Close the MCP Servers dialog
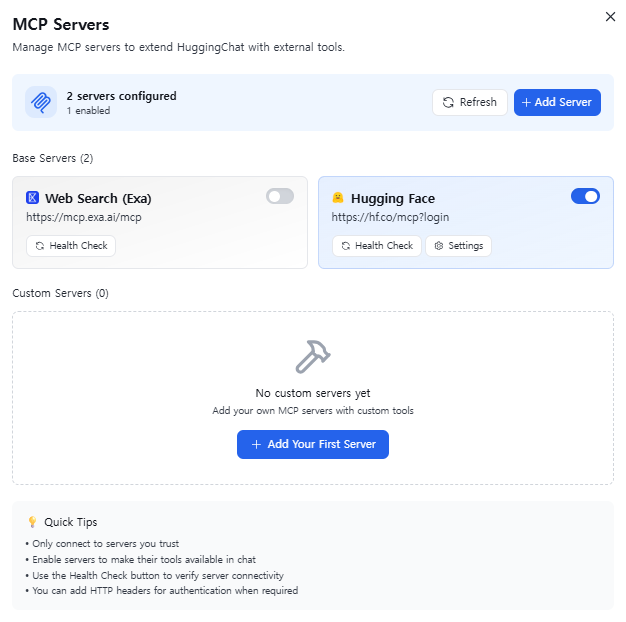Image resolution: width=626 pixels, height=622 pixels. pyautogui.click(x=610, y=17)
